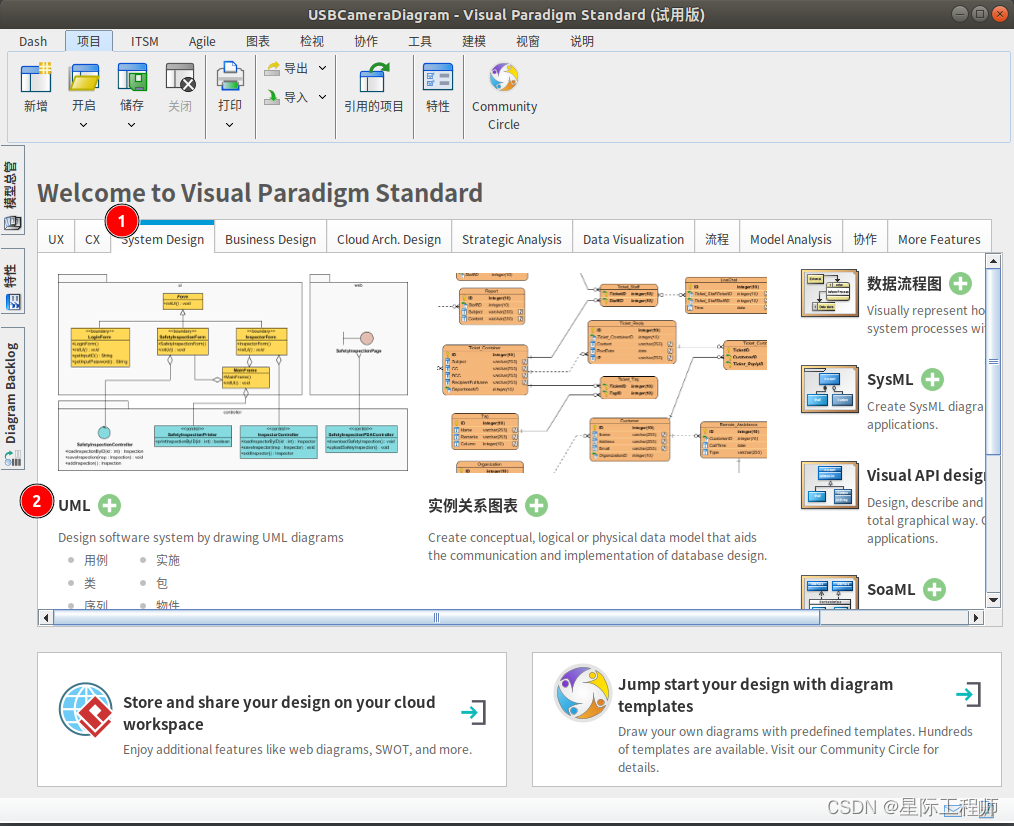The height and width of the screenshot is (826, 1014).
Task: Click the green plus next to 数据流程图
Action: (x=960, y=283)
